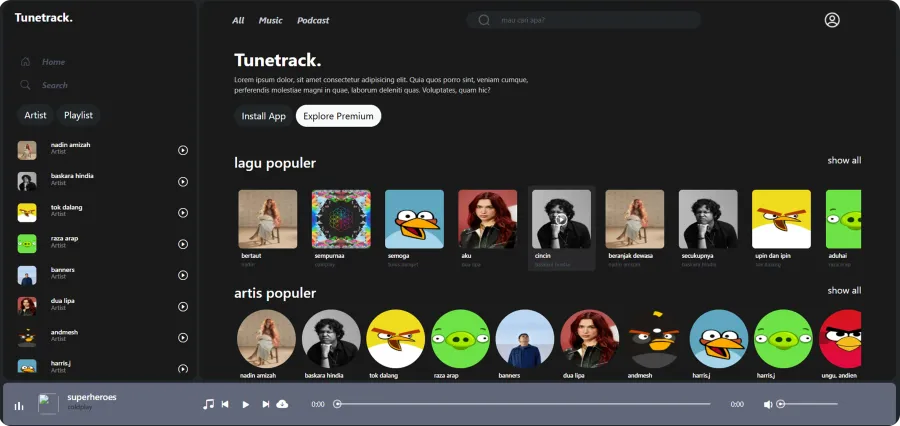900x426 pixels.
Task: Open ungu, andien's round artist picture
Action: pyautogui.click(x=840, y=339)
